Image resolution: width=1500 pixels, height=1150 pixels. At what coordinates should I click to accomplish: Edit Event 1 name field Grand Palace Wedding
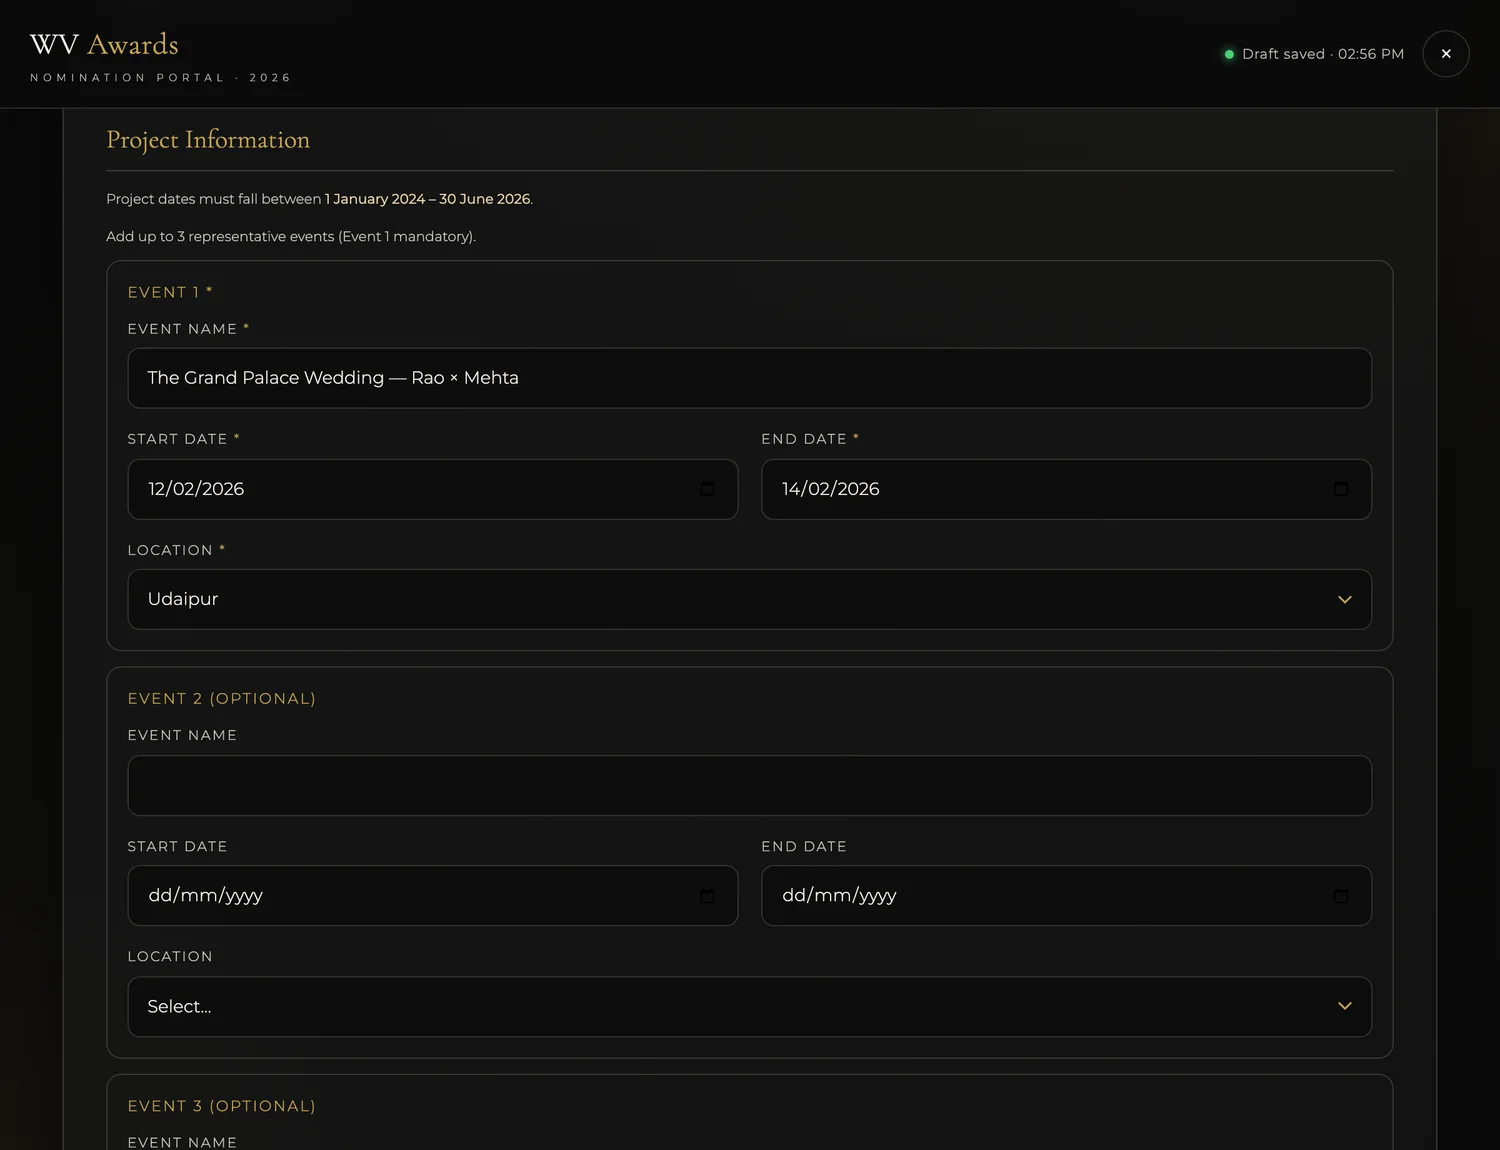pos(749,378)
